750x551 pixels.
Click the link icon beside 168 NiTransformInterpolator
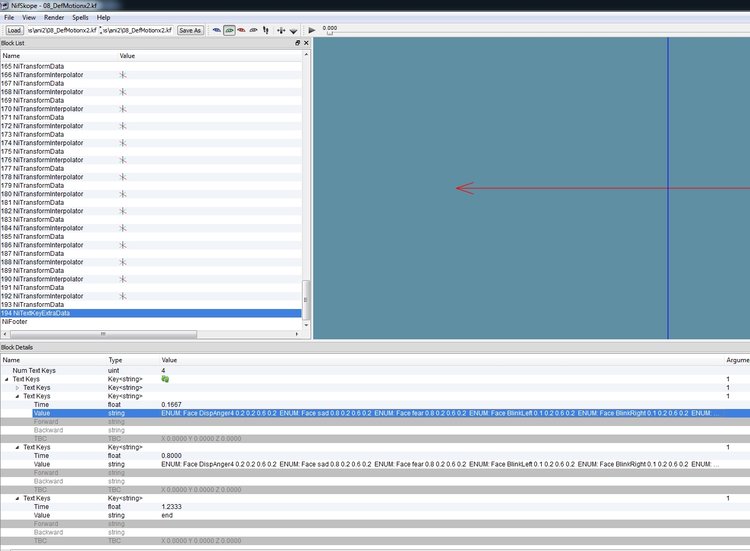[x=123, y=92]
